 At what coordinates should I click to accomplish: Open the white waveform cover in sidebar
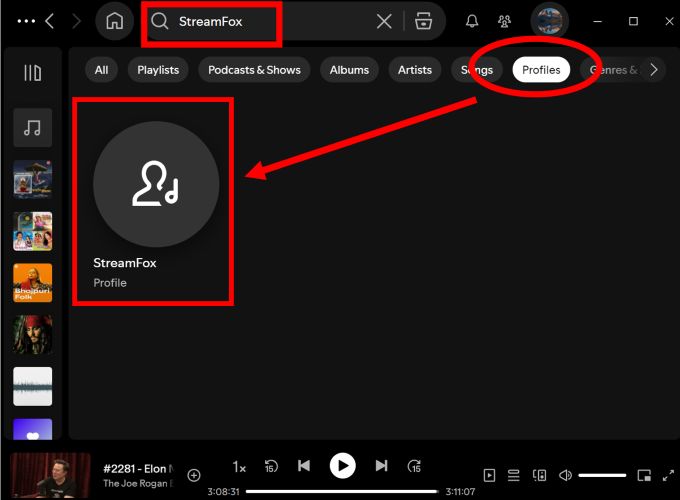click(x=33, y=386)
